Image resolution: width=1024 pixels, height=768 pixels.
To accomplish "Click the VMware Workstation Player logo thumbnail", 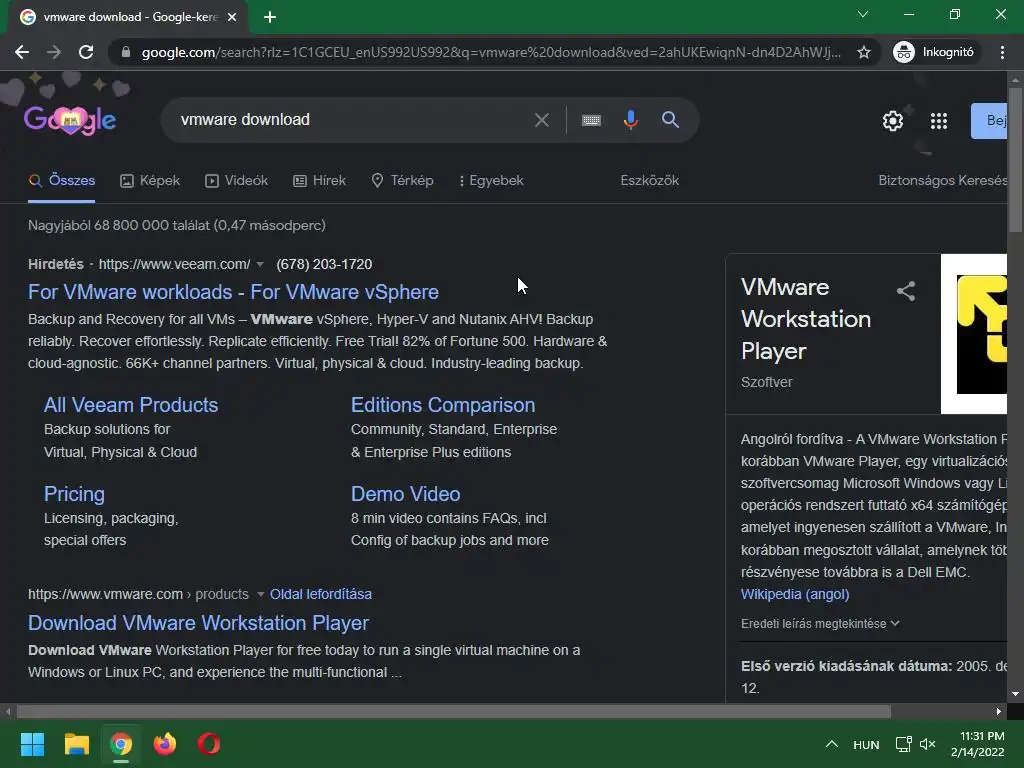I will [x=974, y=334].
